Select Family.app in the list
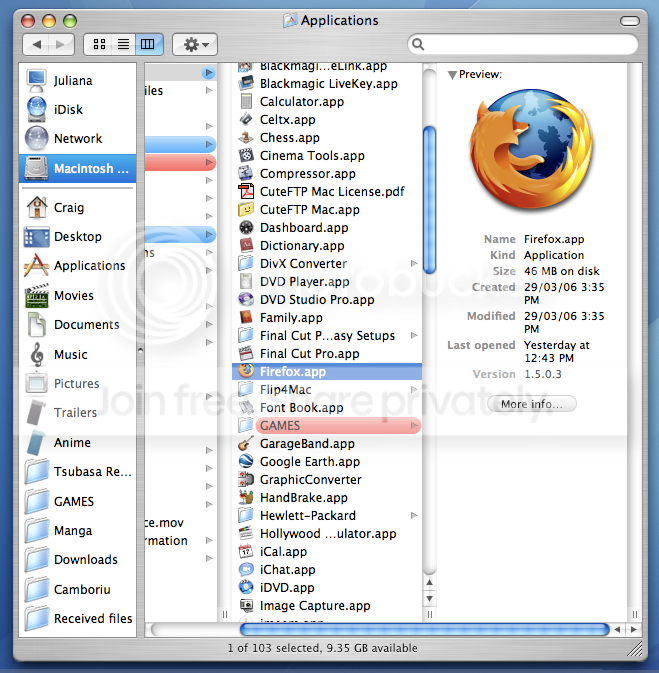The width and height of the screenshot is (659, 673). tap(327, 318)
